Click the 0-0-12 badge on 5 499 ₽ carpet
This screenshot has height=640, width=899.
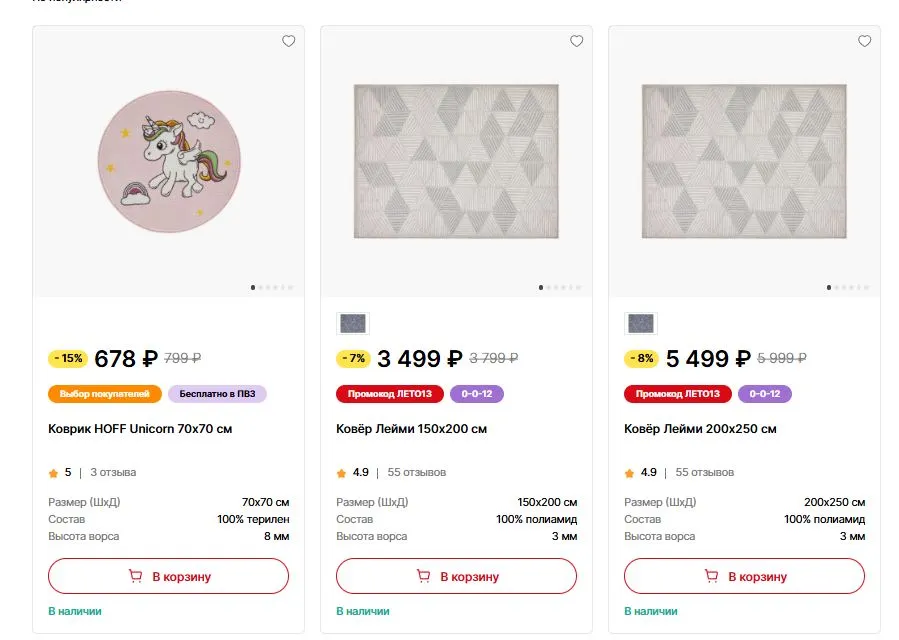point(765,394)
